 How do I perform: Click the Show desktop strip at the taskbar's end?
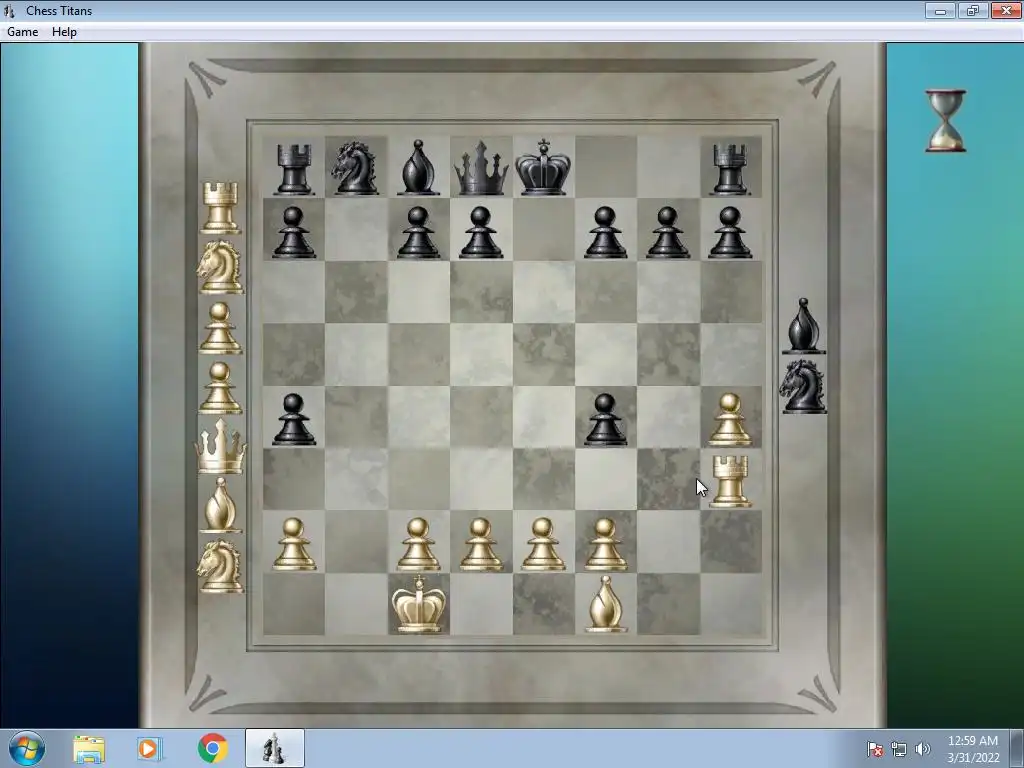(x=1017, y=748)
